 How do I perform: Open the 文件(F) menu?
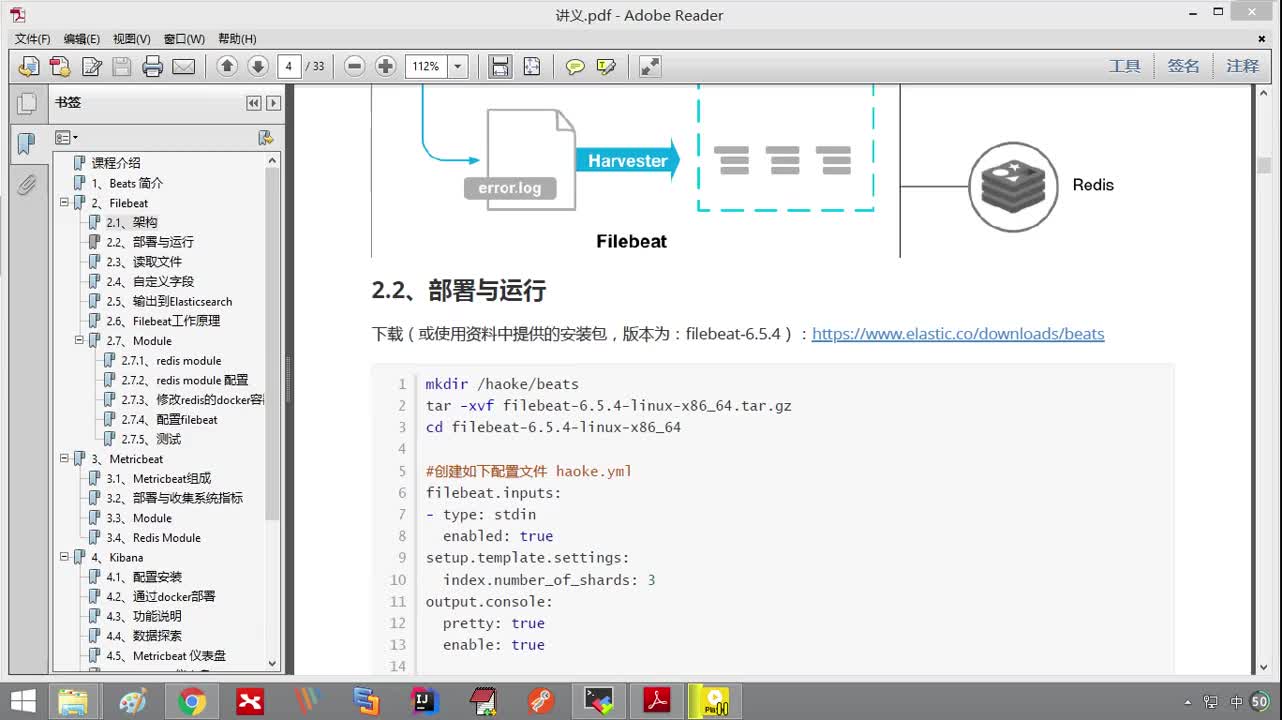coord(32,39)
